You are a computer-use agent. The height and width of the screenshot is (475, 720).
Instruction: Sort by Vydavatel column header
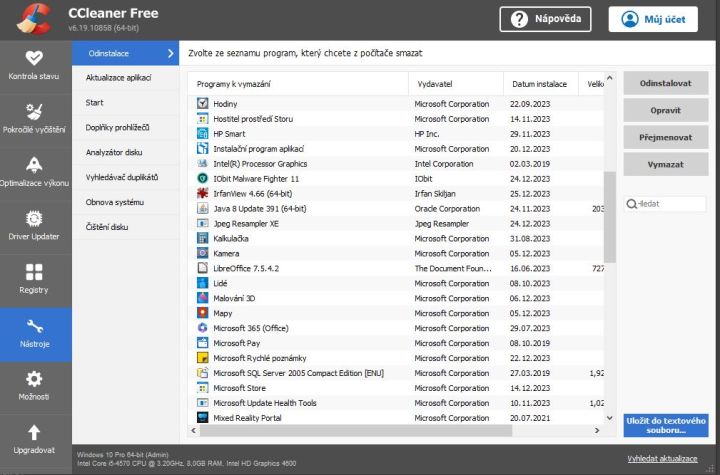coord(456,84)
